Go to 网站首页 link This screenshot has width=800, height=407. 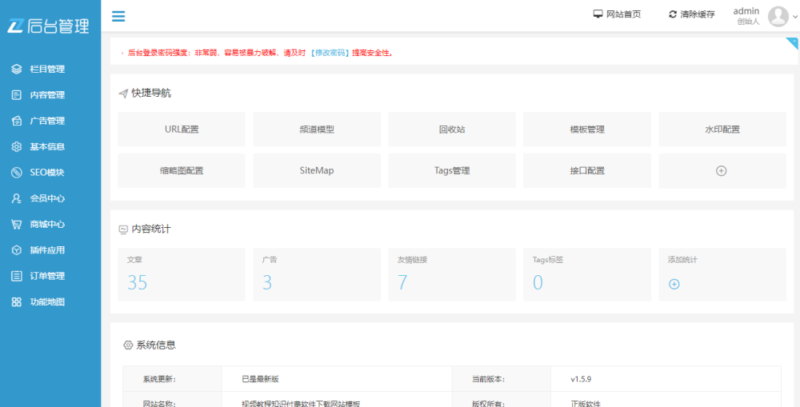(623, 14)
